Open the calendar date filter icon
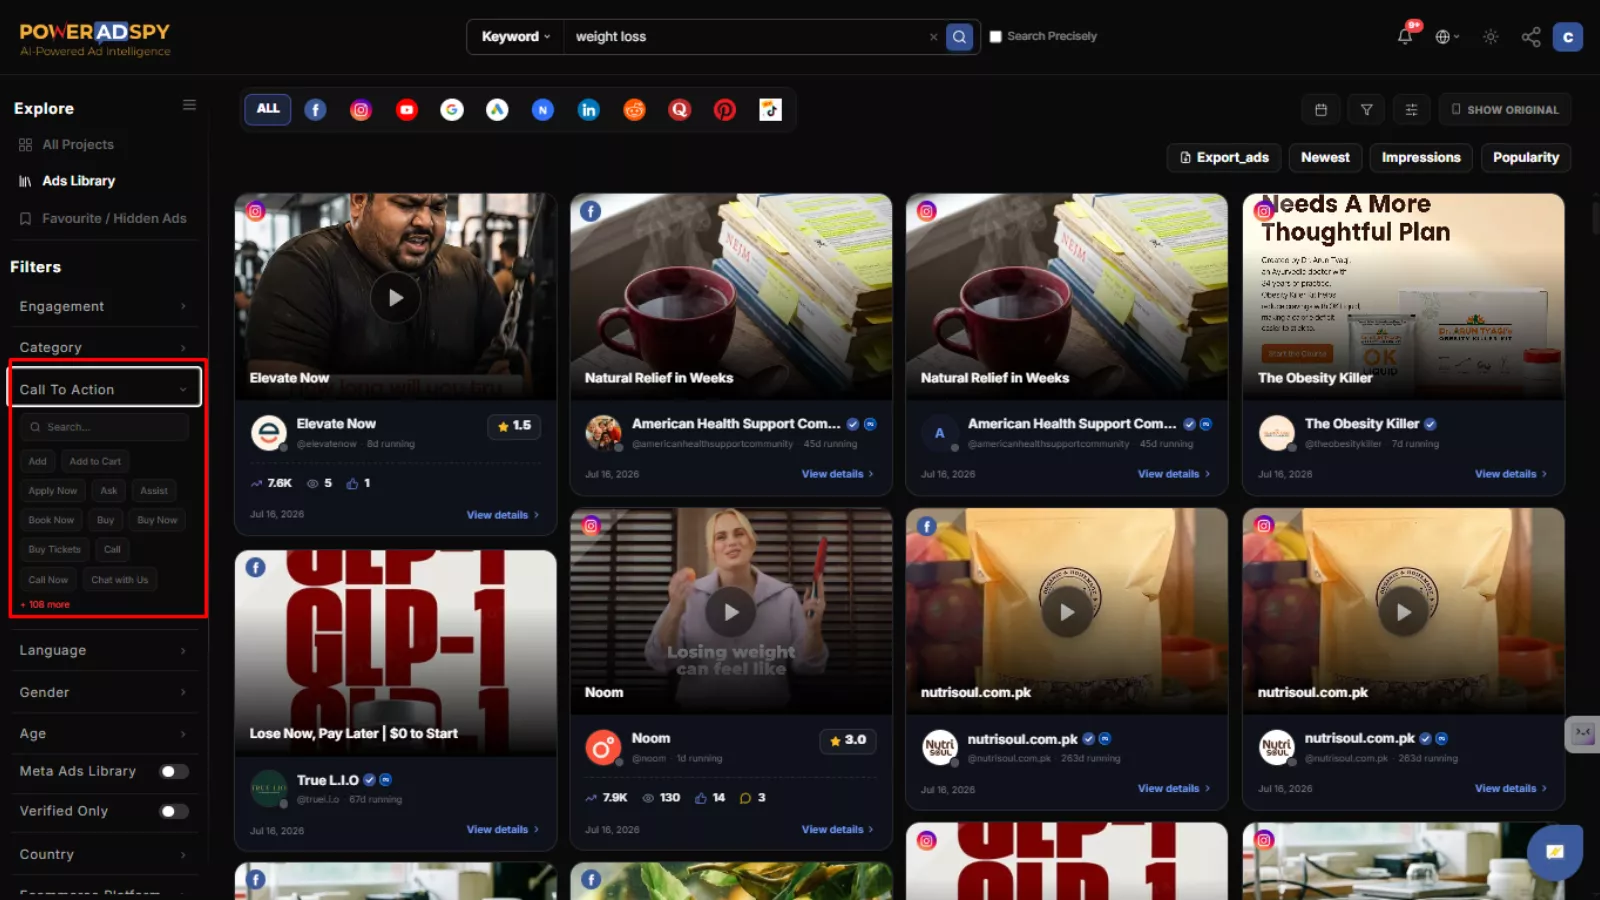1600x900 pixels. [1321, 110]
